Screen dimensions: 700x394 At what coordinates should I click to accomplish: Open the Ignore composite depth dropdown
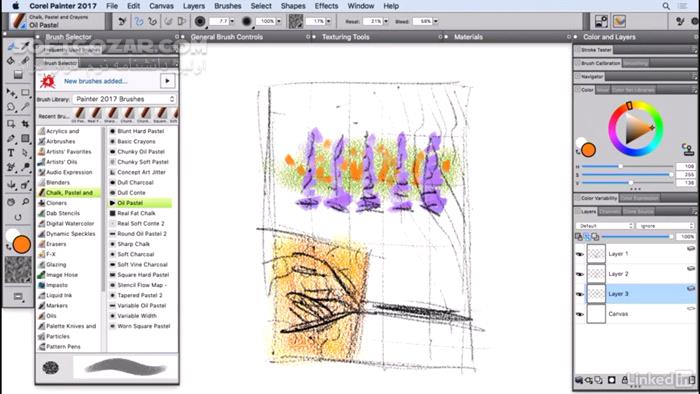(665, 226)
